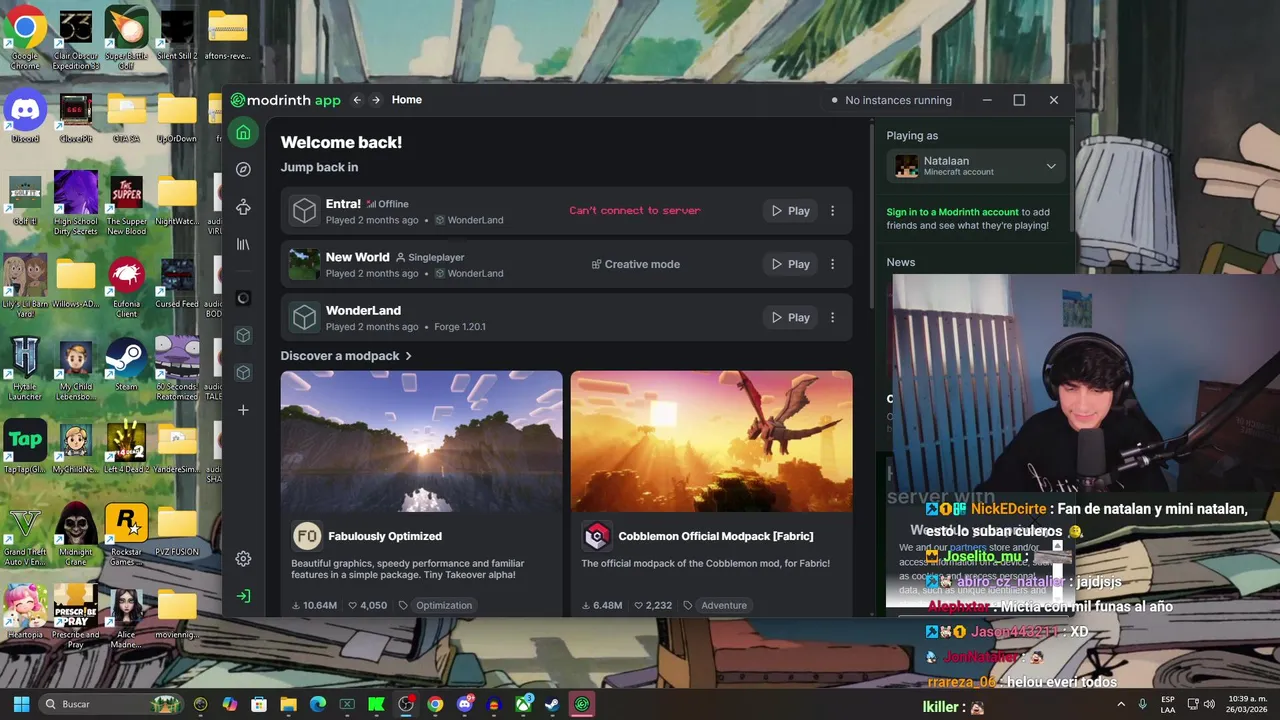1280x720 pixels.
Task: Open the UpOrDown folder
Action: (177, 117)
